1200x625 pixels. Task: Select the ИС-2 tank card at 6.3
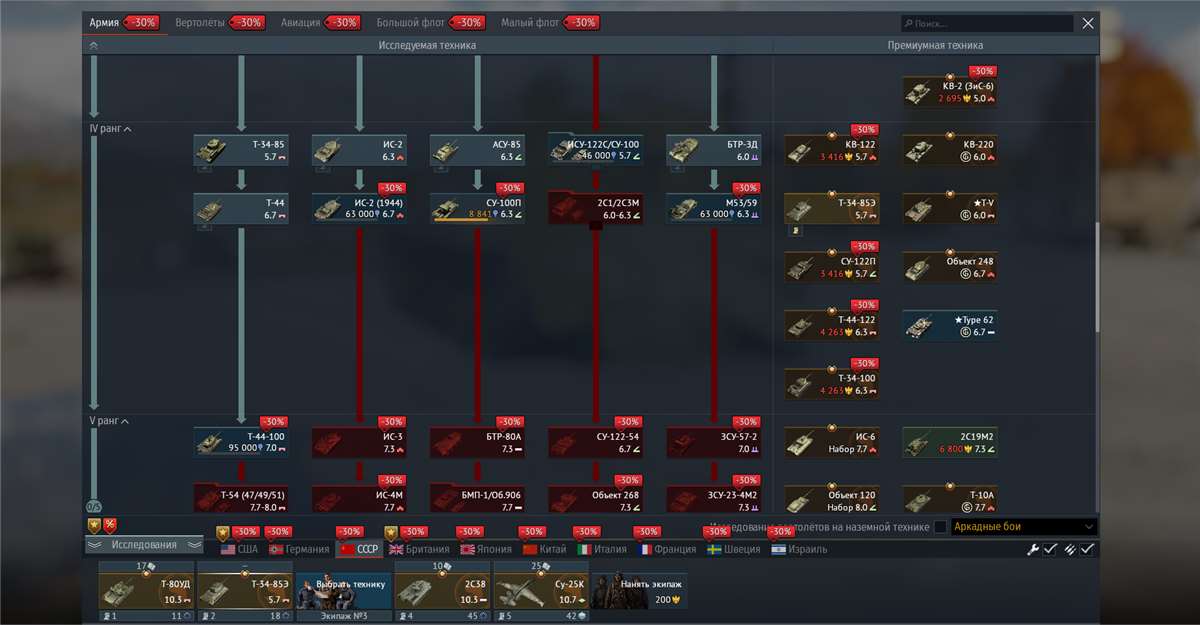(x=359, y=150)
